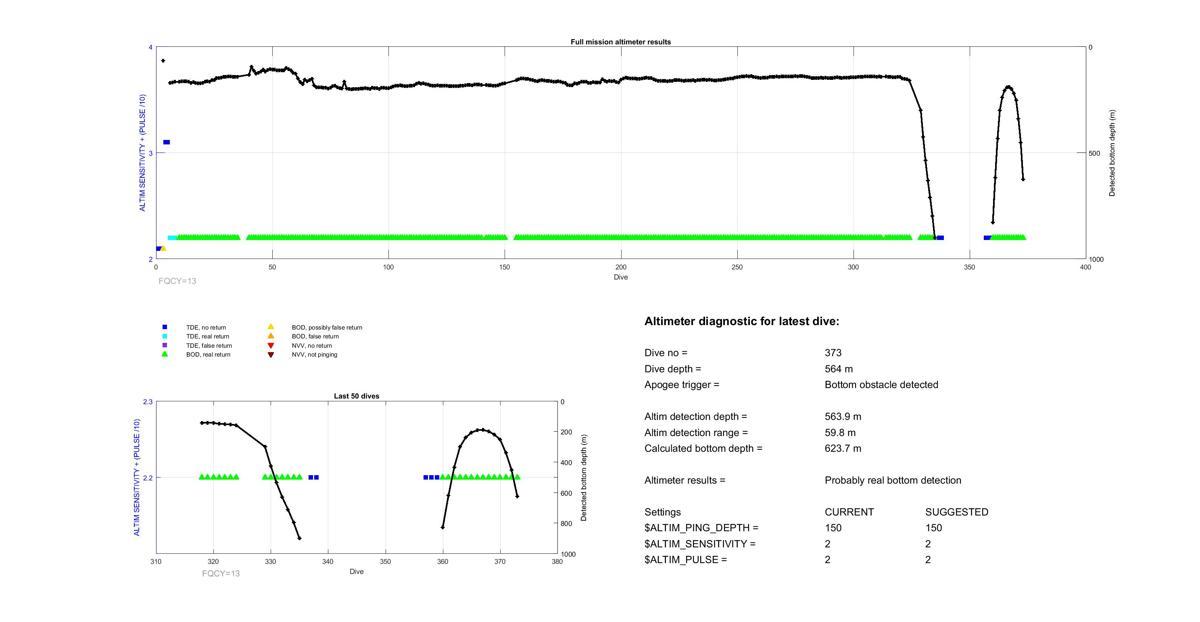Click 'FQCY=13' under the full mission plot
Viewport: 1200px width, 622px height.
coord(178,282)
